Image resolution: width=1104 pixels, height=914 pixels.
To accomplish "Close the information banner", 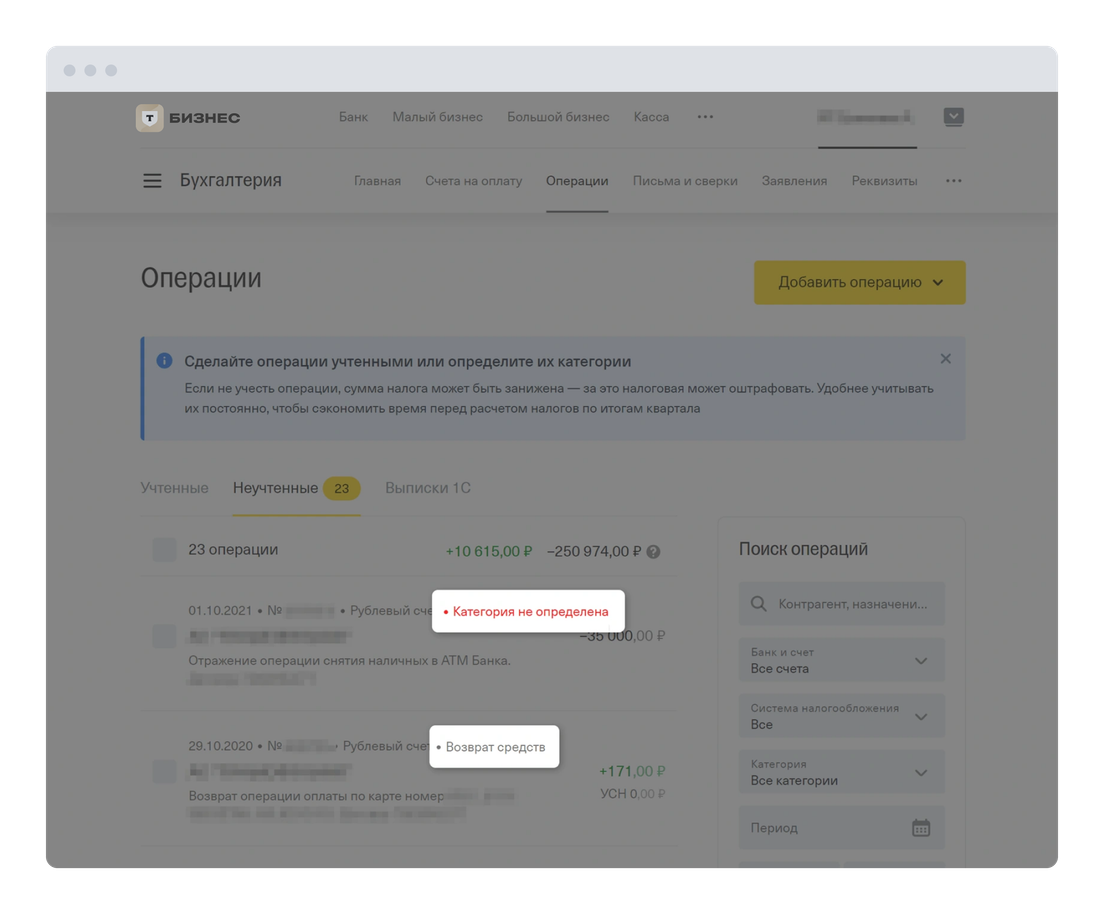I will click(946, 359).
